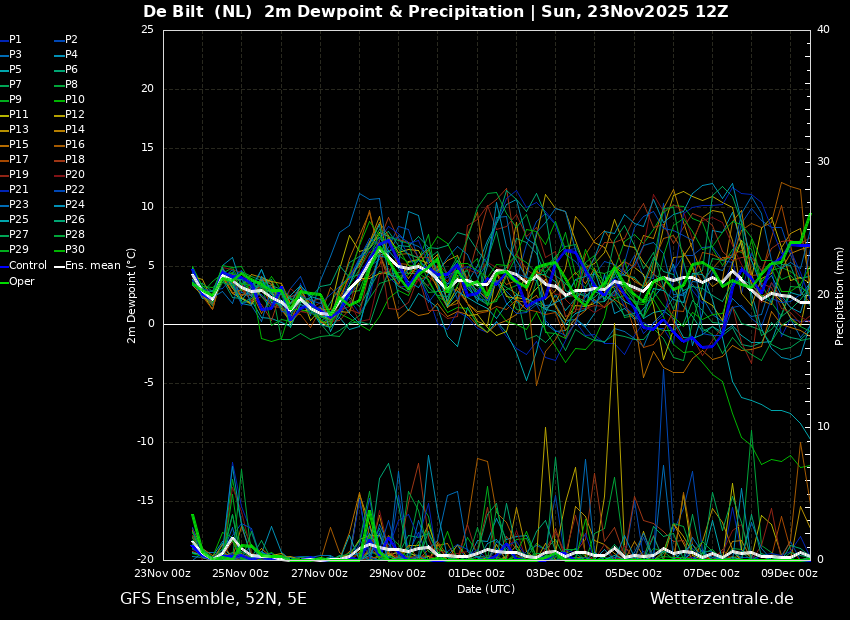
Task: Click the P30 legend color line
Action: (59, 250)
